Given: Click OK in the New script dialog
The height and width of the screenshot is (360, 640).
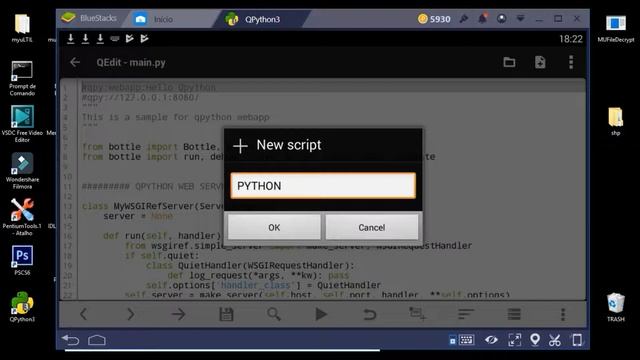Looking at the screenshot, I should coord(274,227).
